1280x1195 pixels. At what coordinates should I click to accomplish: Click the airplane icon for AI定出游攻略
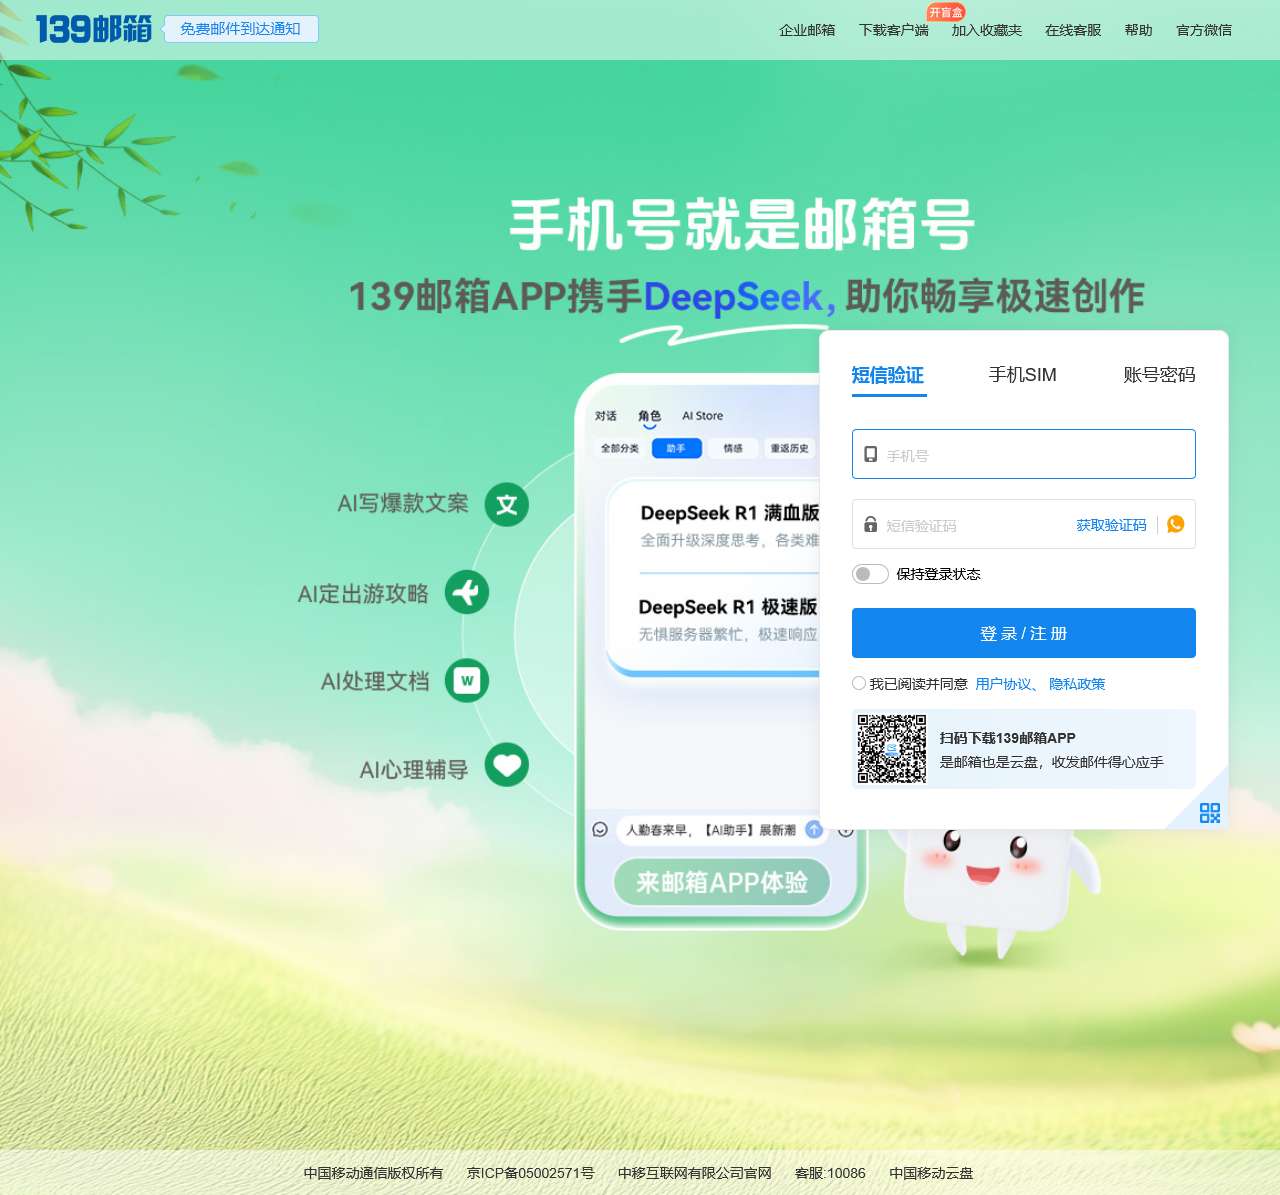click(467, 592)
